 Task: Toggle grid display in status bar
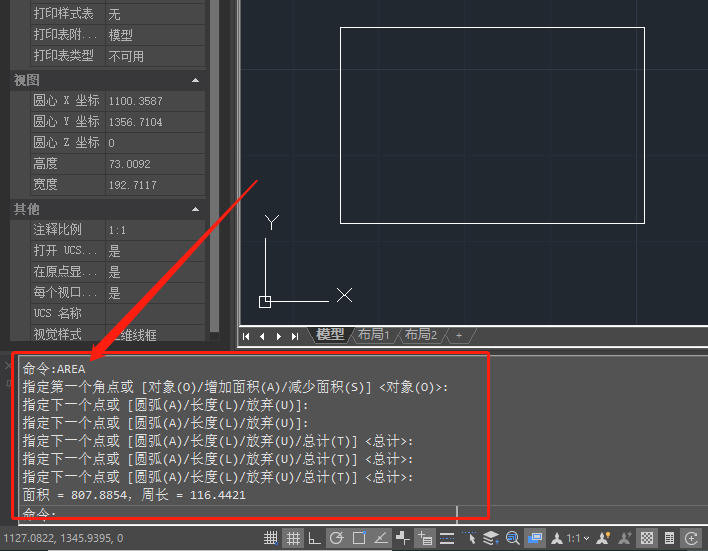pyautogui.click(x=293, y=538)
